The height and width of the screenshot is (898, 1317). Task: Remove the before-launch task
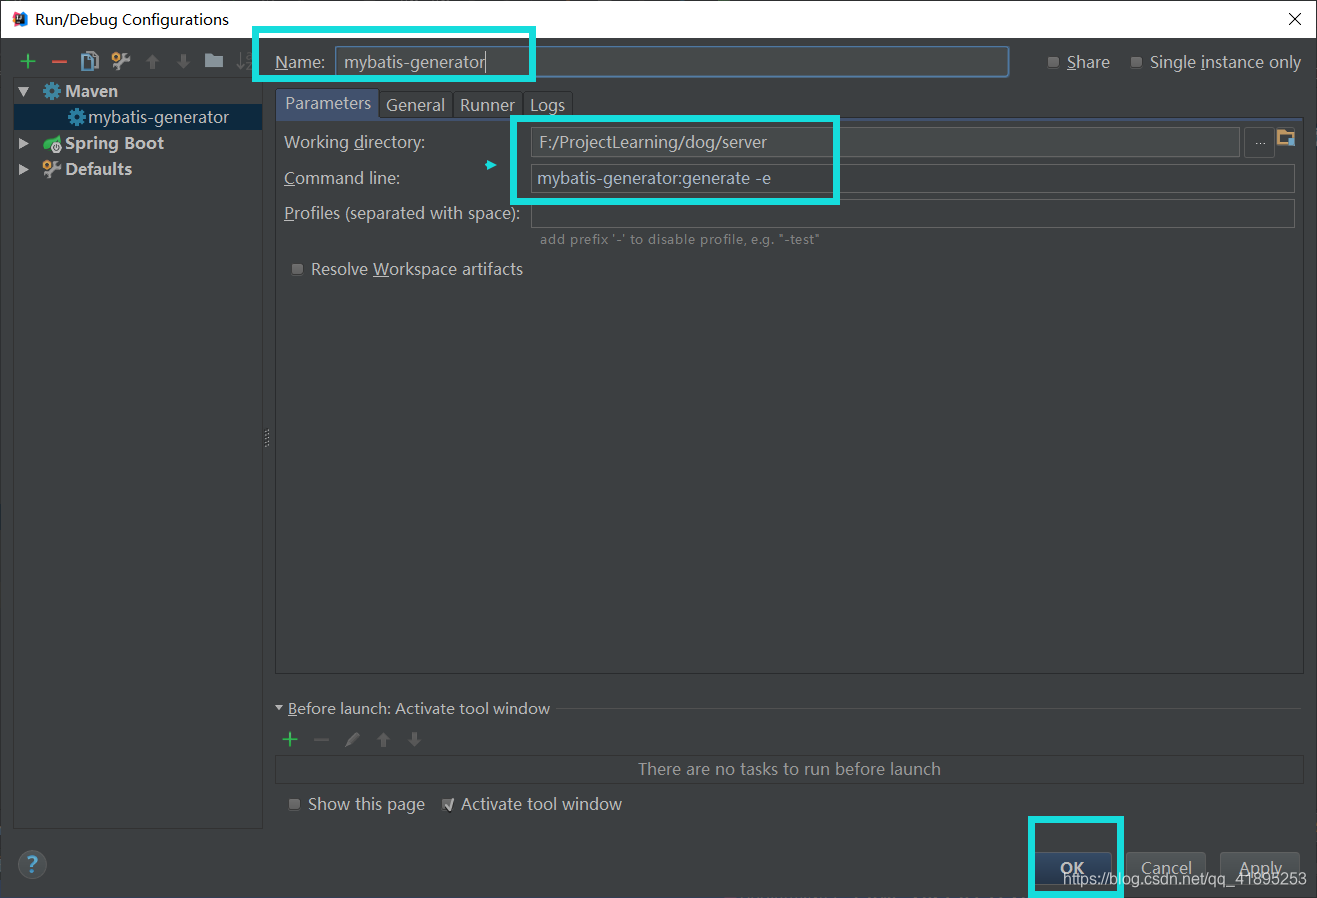[321, 739]
